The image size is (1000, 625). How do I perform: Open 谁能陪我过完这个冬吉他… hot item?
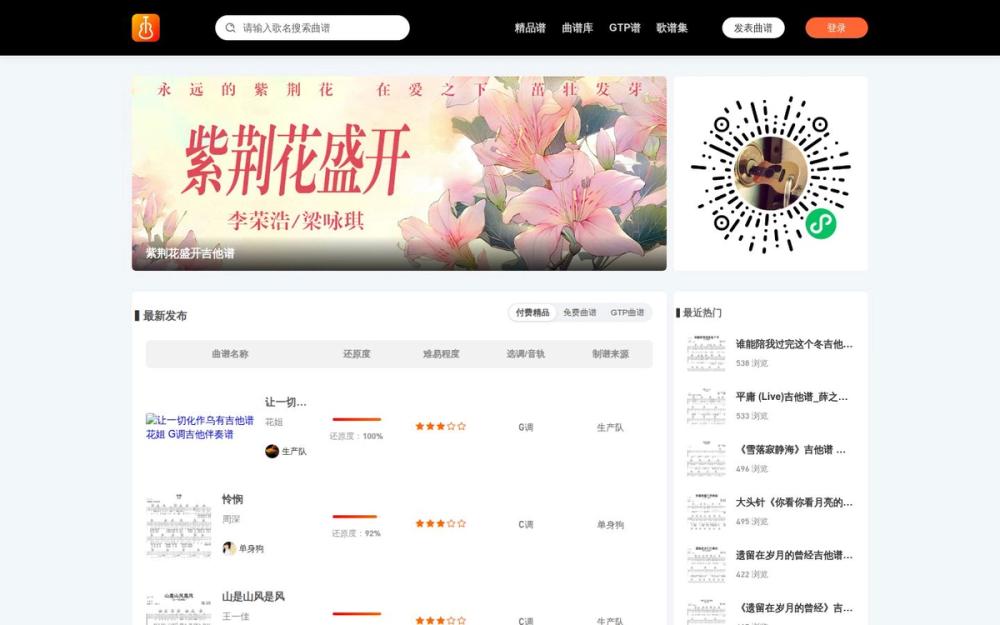click(x=794, y=344)
